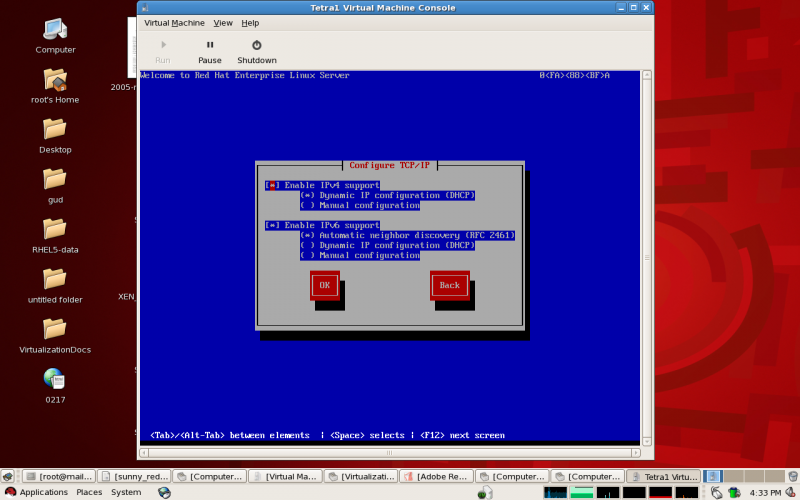Viewport: 800px width, 500px height.
Task: Select the active workspace in the switcher
Action: [712, 477]
